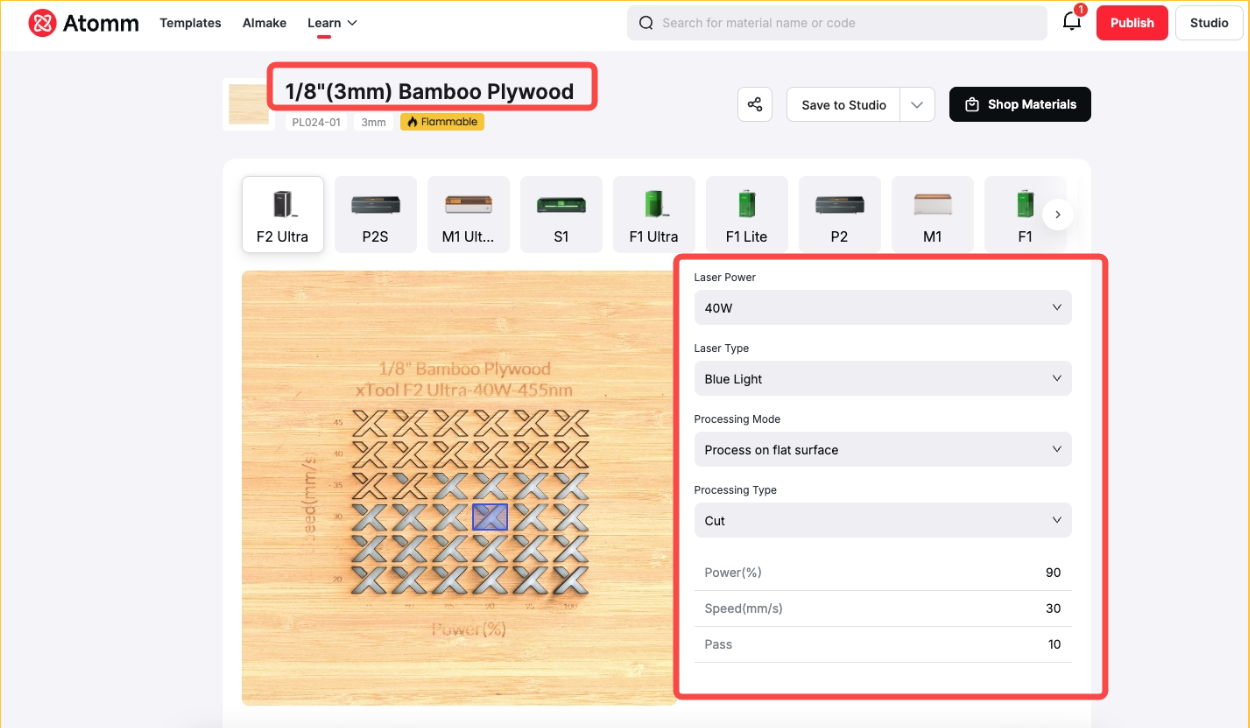Open the Processing Type Cut dropdown
The height and width of the screenshot is (728, 1250).
click(x=882, y=521)
